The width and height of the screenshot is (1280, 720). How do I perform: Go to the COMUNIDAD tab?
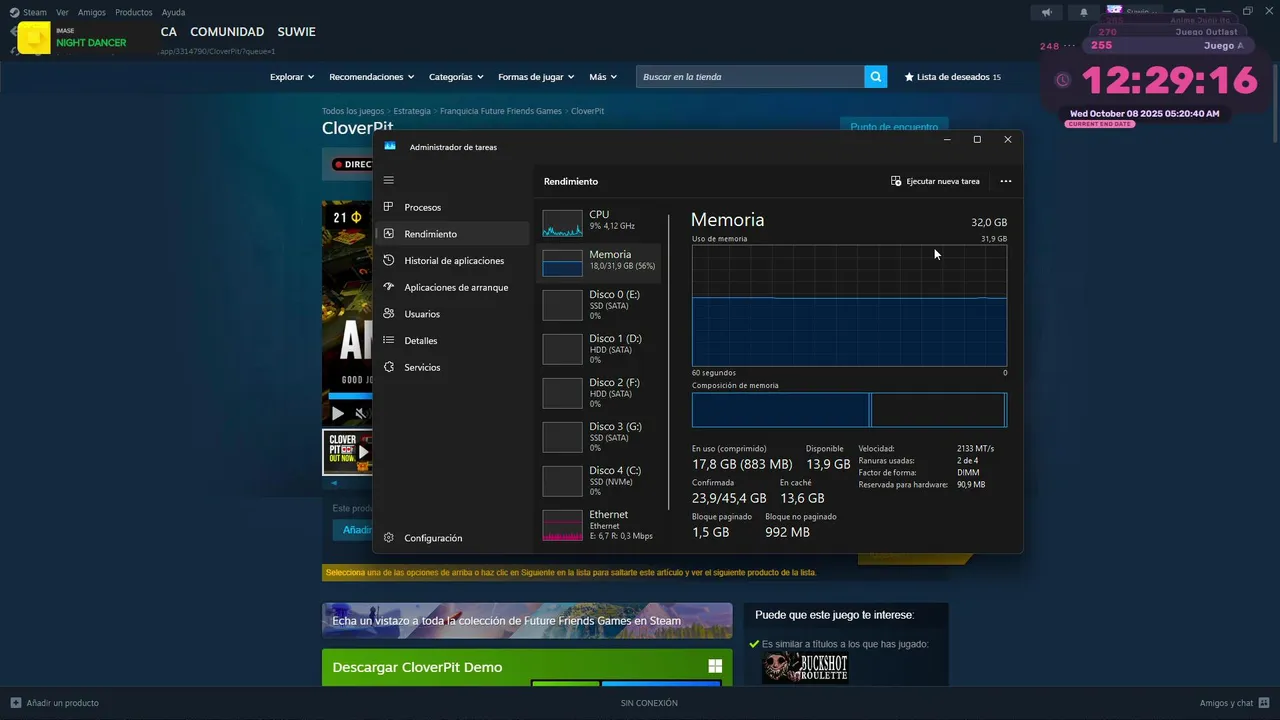point(227,32)
